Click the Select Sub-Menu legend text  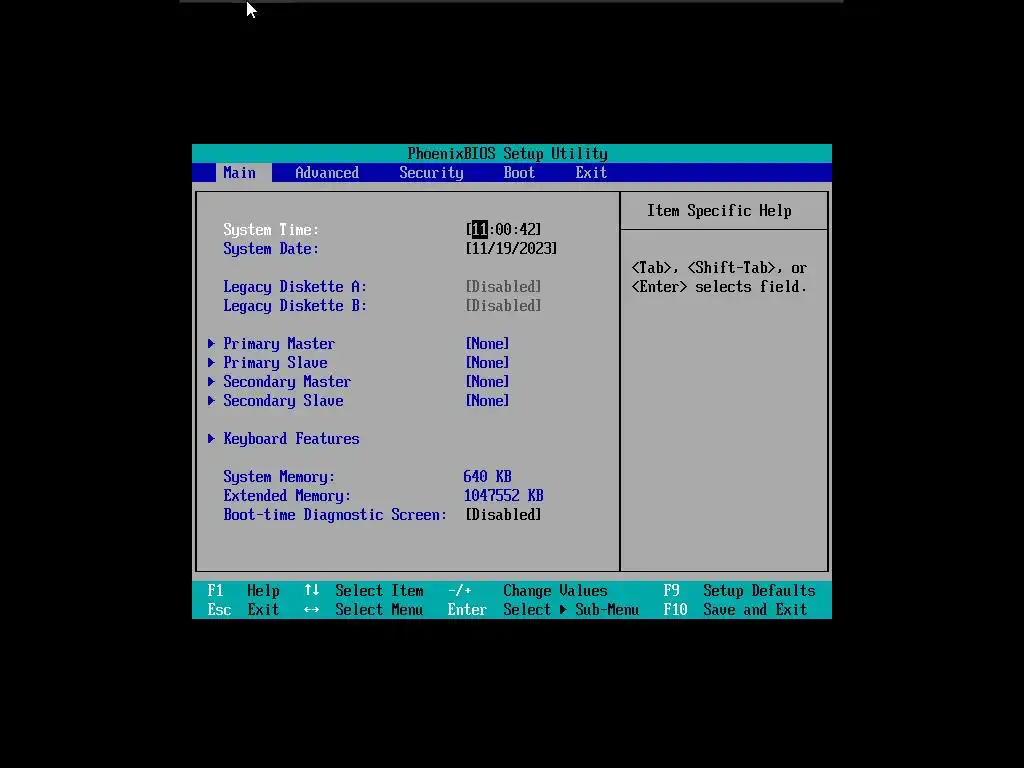point(571,609)
